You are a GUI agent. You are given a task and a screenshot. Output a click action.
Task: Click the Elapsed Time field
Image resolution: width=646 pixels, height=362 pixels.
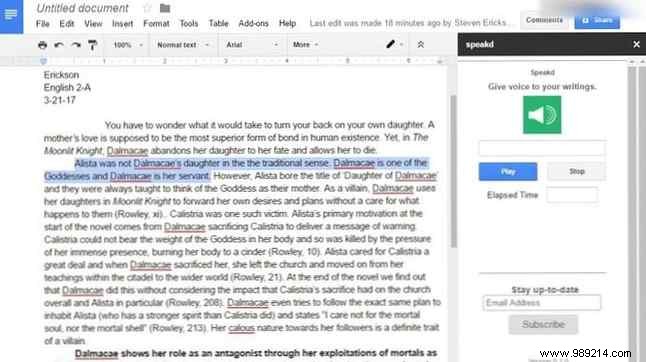572,195
